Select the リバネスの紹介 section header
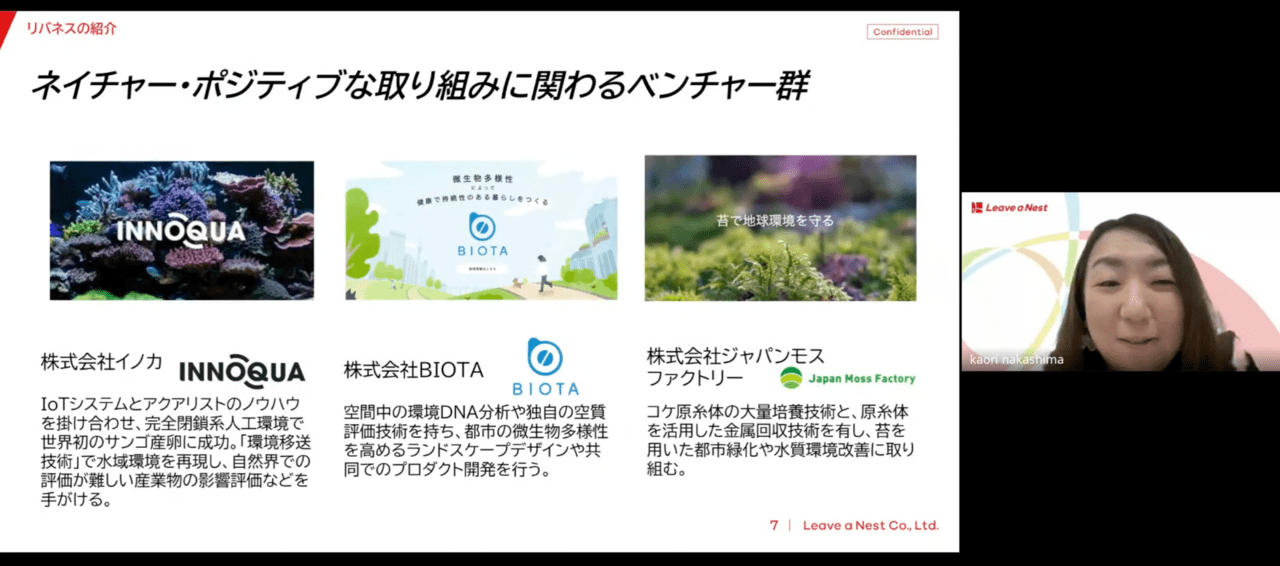The height and width of the screenshot is (566, 1280). pos(71,29)
